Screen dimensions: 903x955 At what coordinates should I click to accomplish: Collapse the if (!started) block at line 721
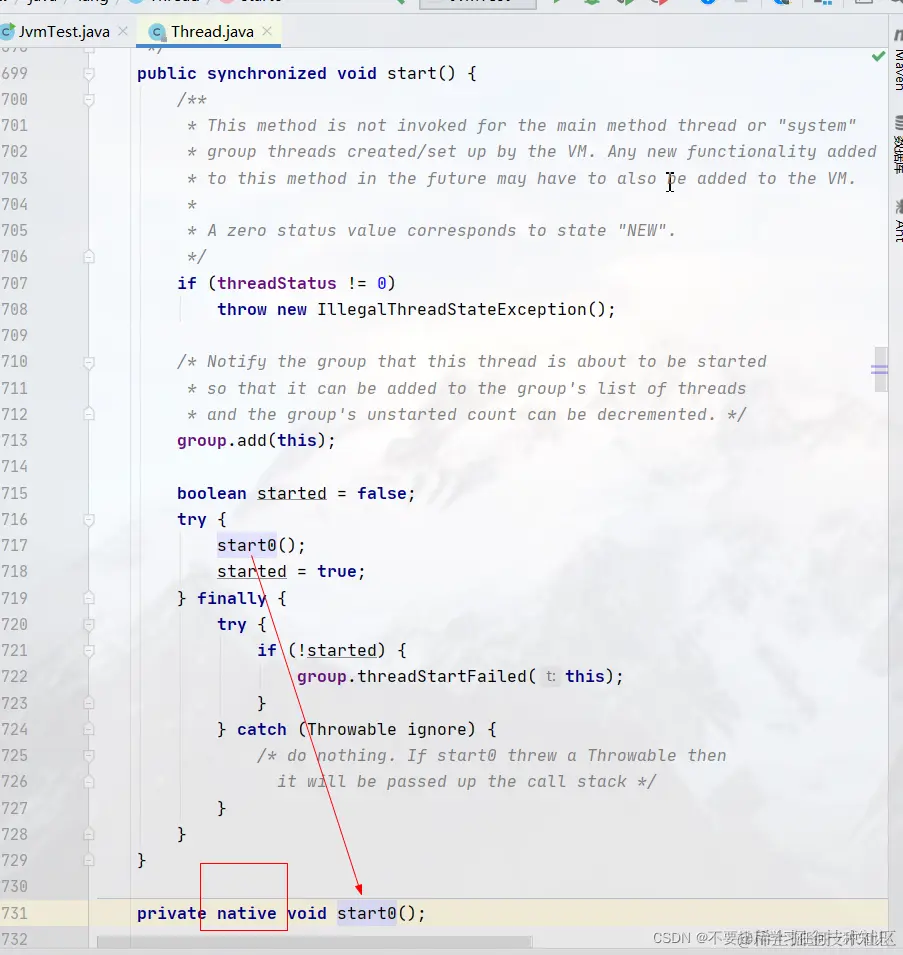tap(89, 650)
